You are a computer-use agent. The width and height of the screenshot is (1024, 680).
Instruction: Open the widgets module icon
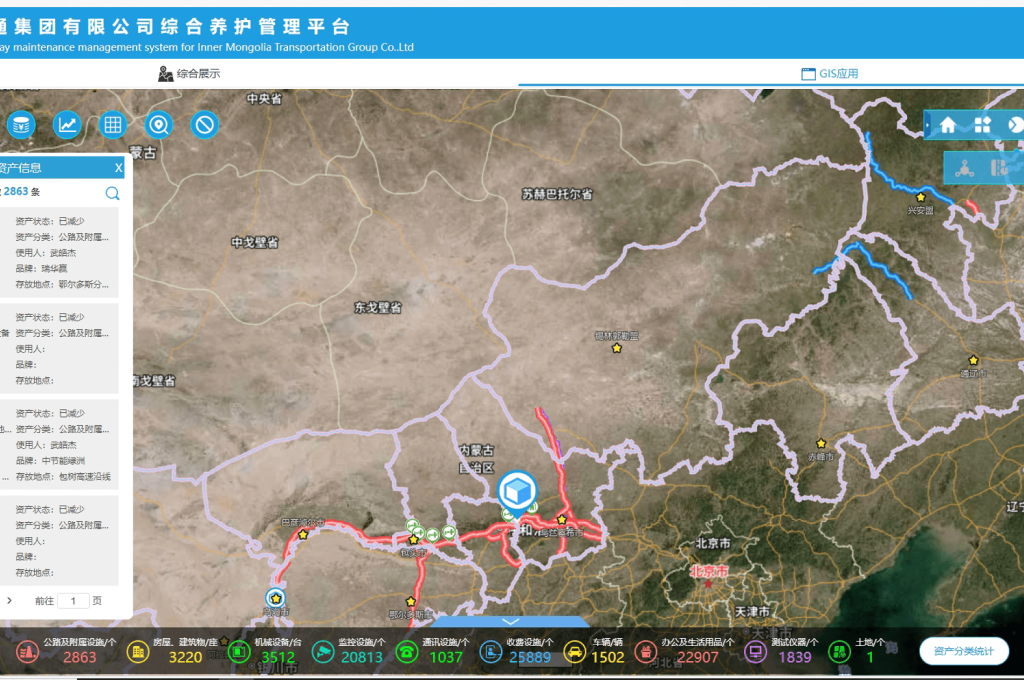pyautogui.click(x=983, y=125)
